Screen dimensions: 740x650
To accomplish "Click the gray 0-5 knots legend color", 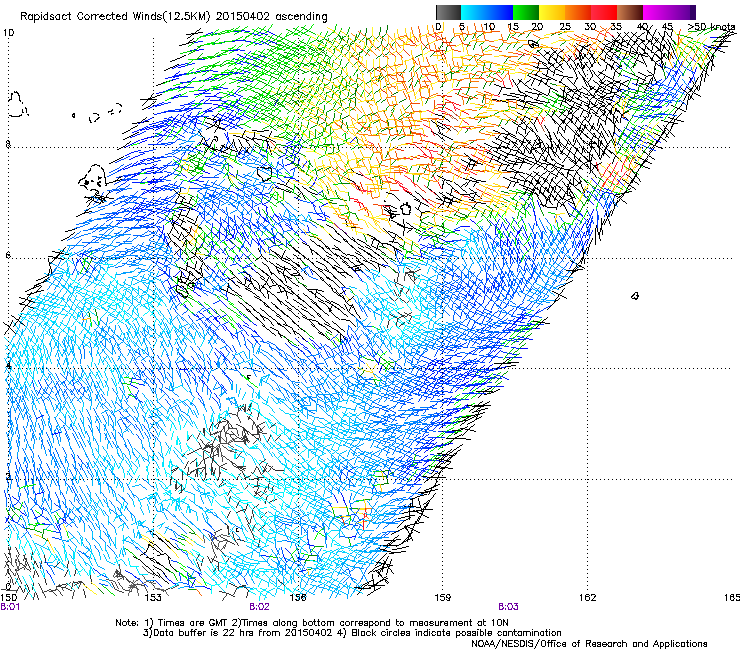I will pyautogui.click(x=448, y=12).
